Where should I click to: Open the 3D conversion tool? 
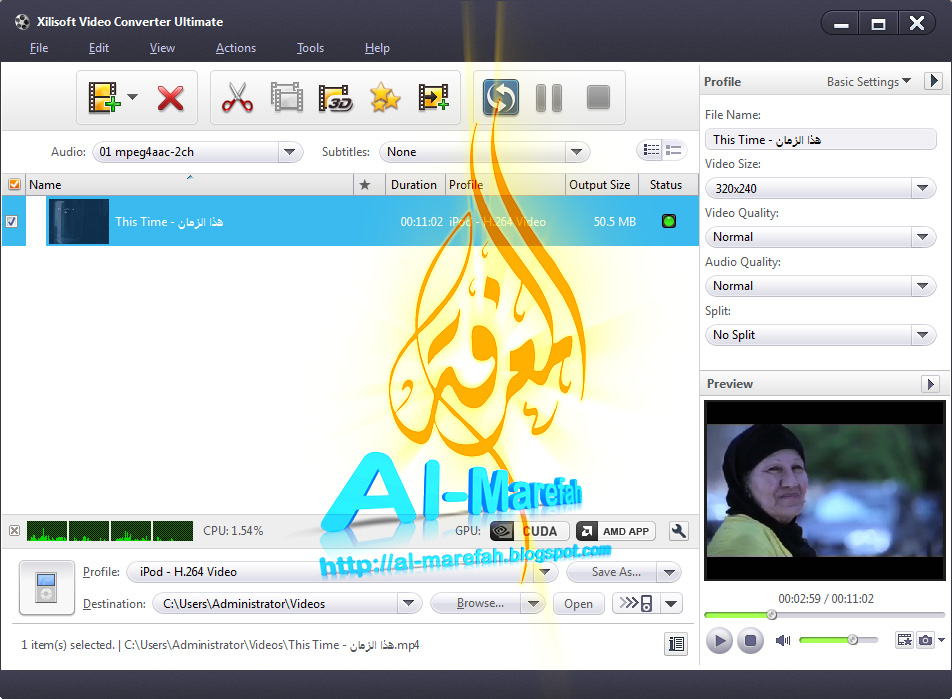click(x=336, y=98)
